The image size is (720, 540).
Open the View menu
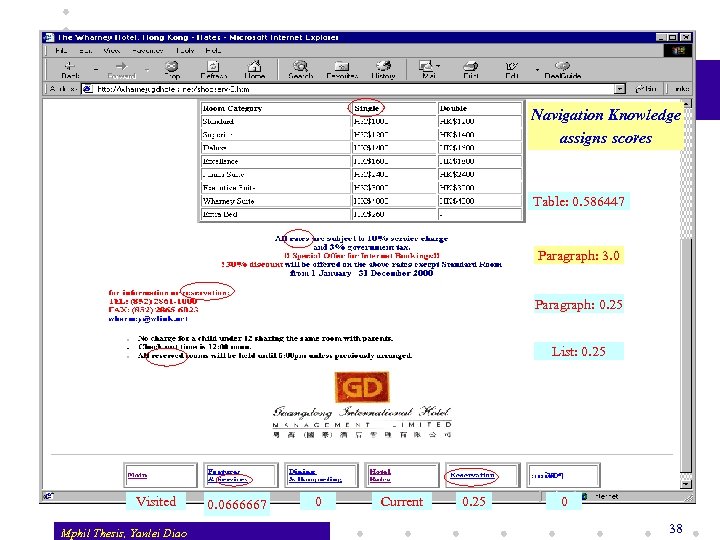(x=112, y=51)
